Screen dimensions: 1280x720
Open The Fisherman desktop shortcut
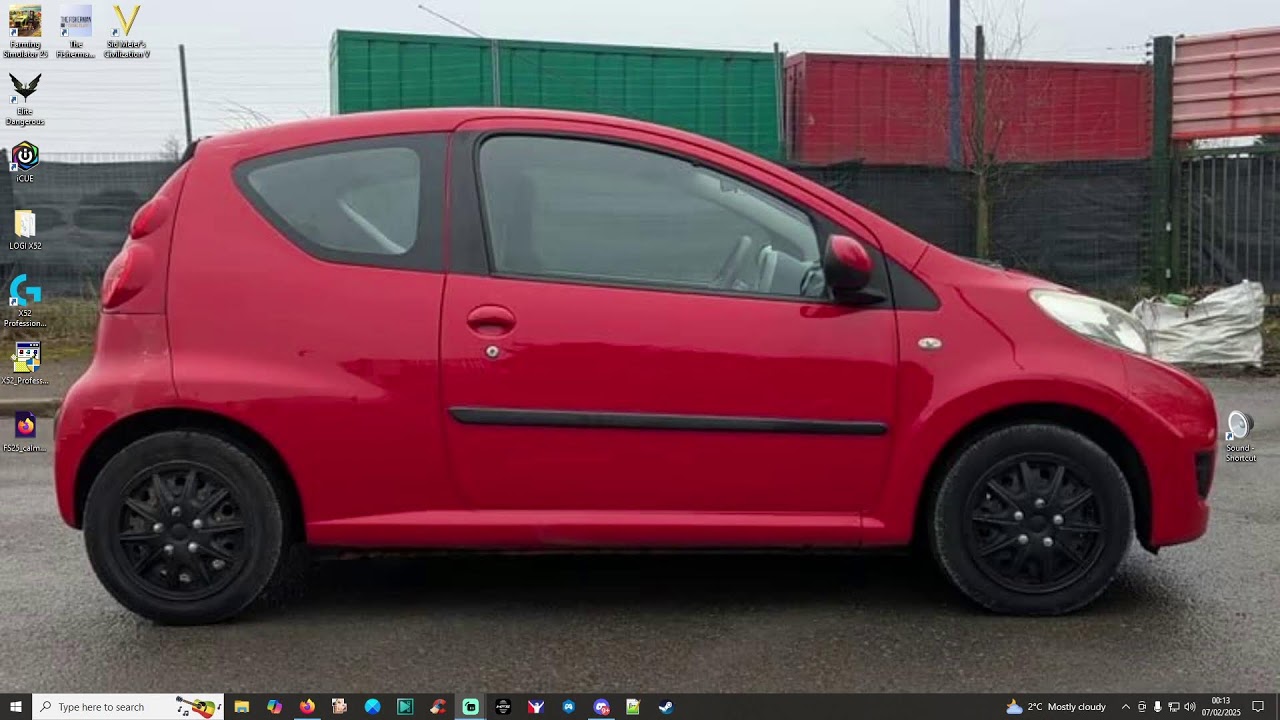[x=76, y=32]
